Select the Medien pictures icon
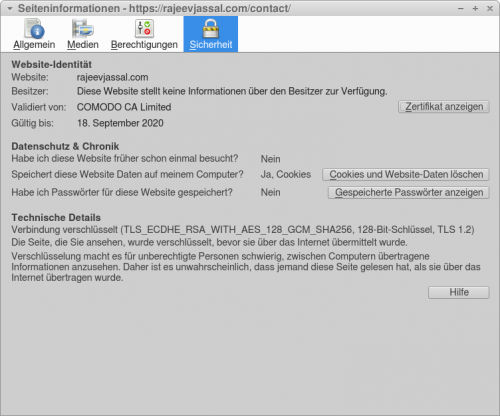500x416 pixels. click(83, 28)
